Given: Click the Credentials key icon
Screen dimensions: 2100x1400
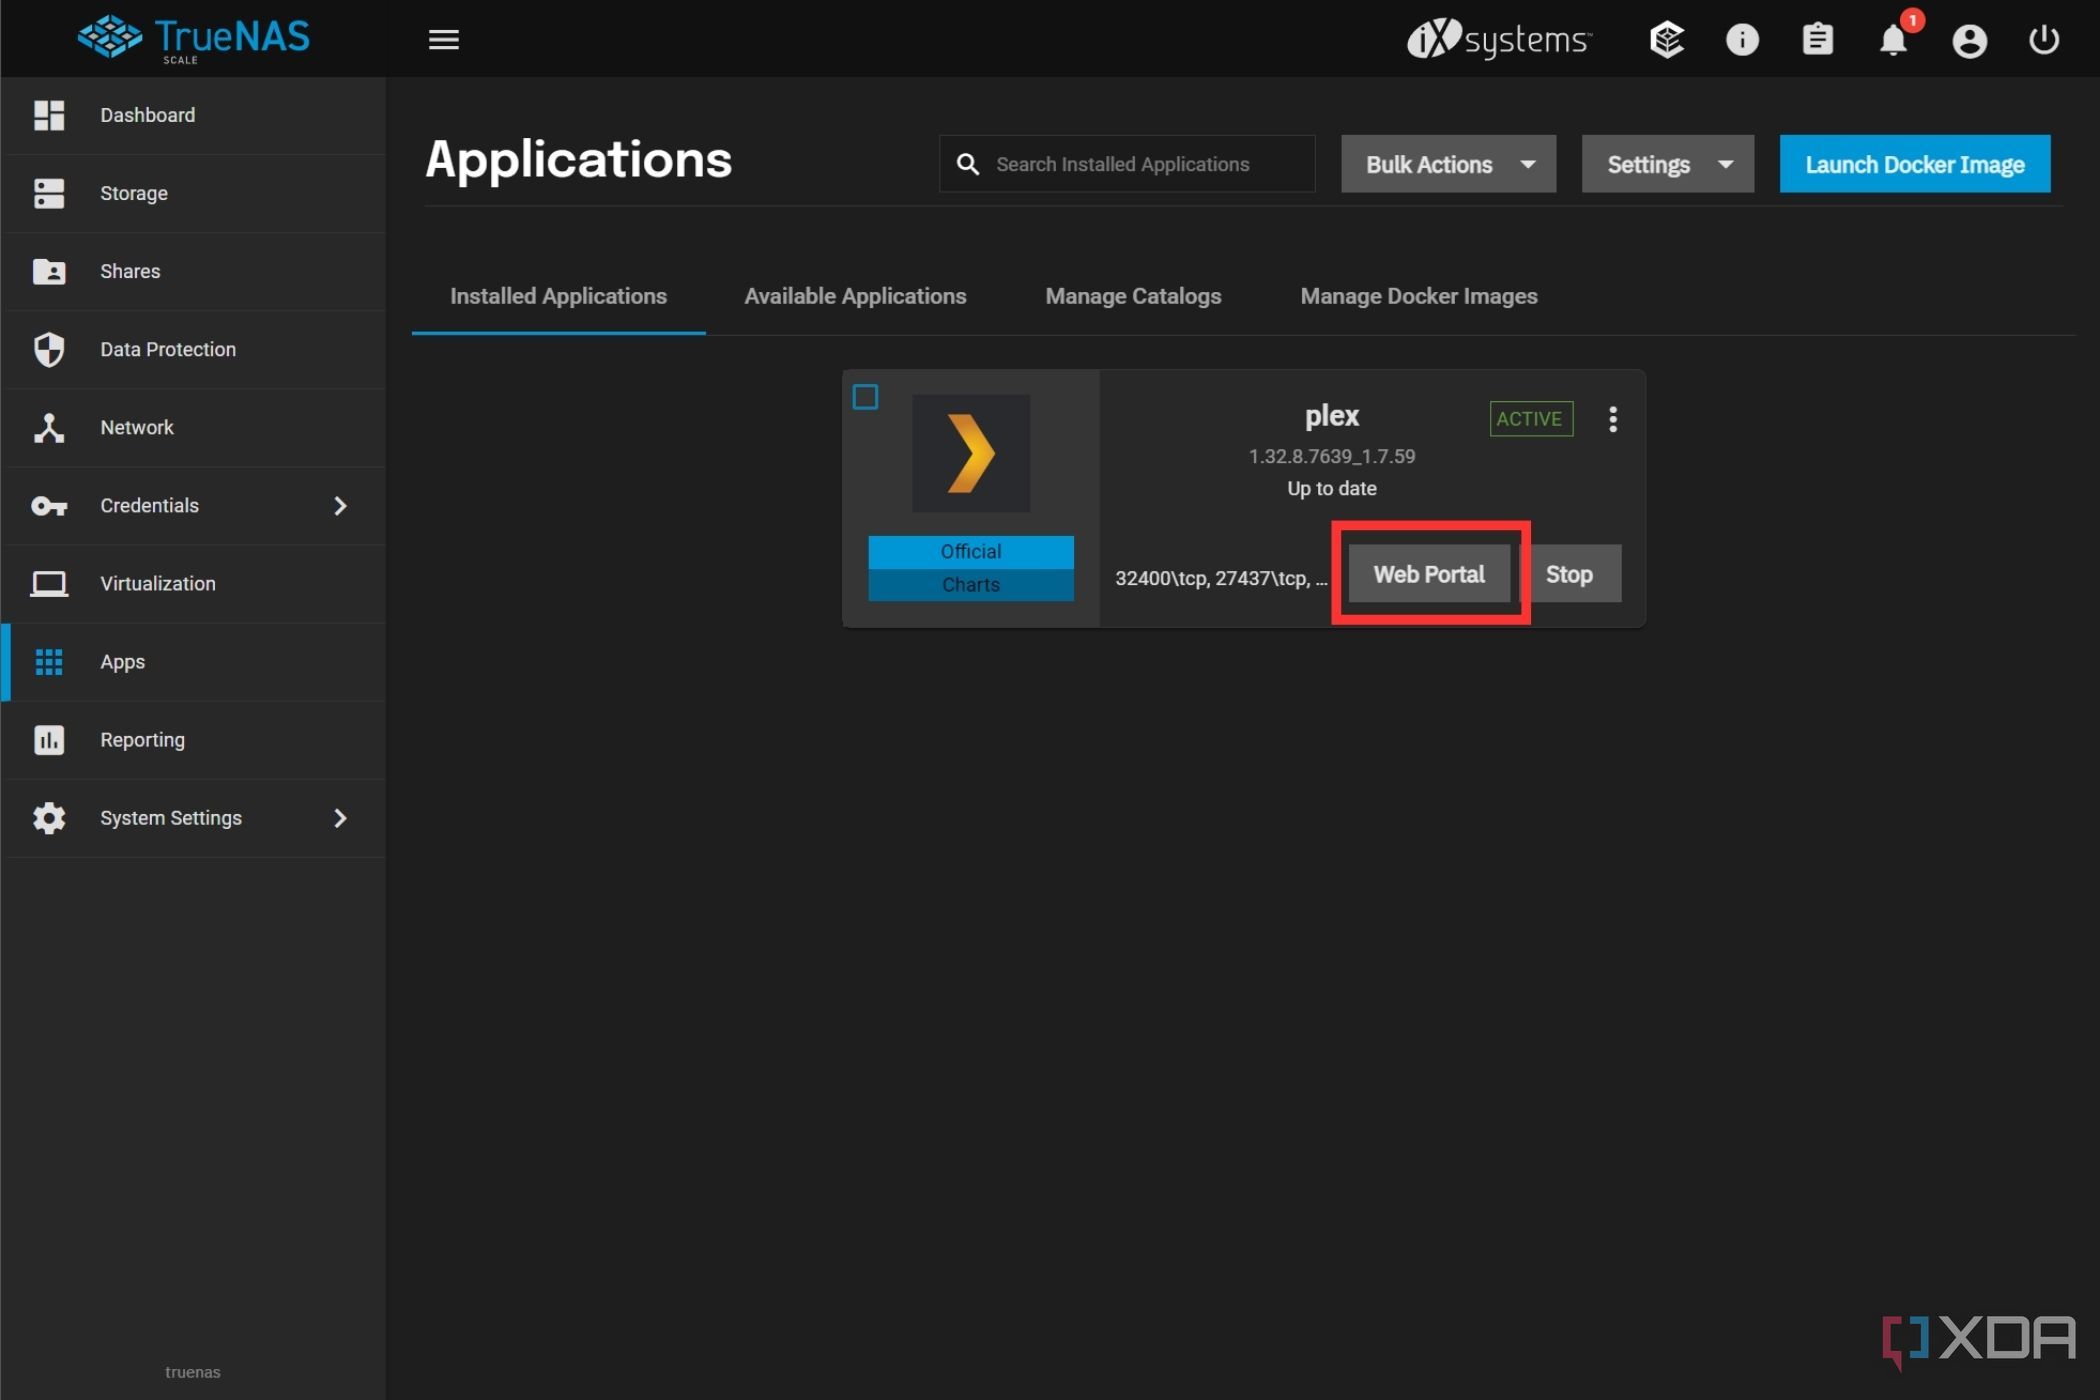Looking at the screenshot, I should click(x=48, y=505).
